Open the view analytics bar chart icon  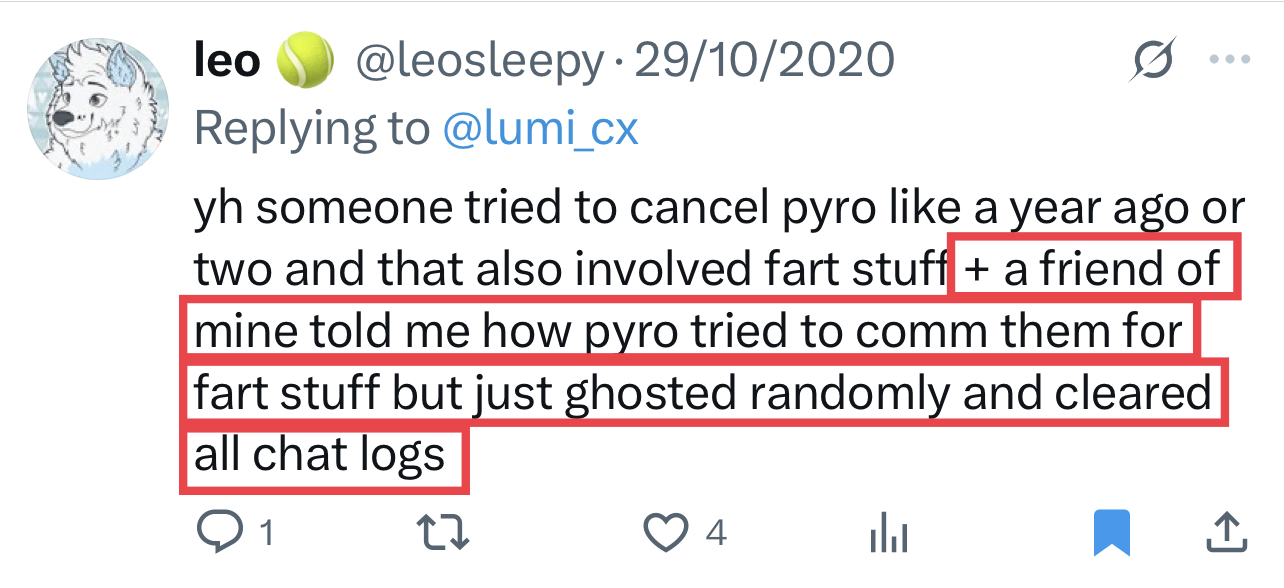888,534
